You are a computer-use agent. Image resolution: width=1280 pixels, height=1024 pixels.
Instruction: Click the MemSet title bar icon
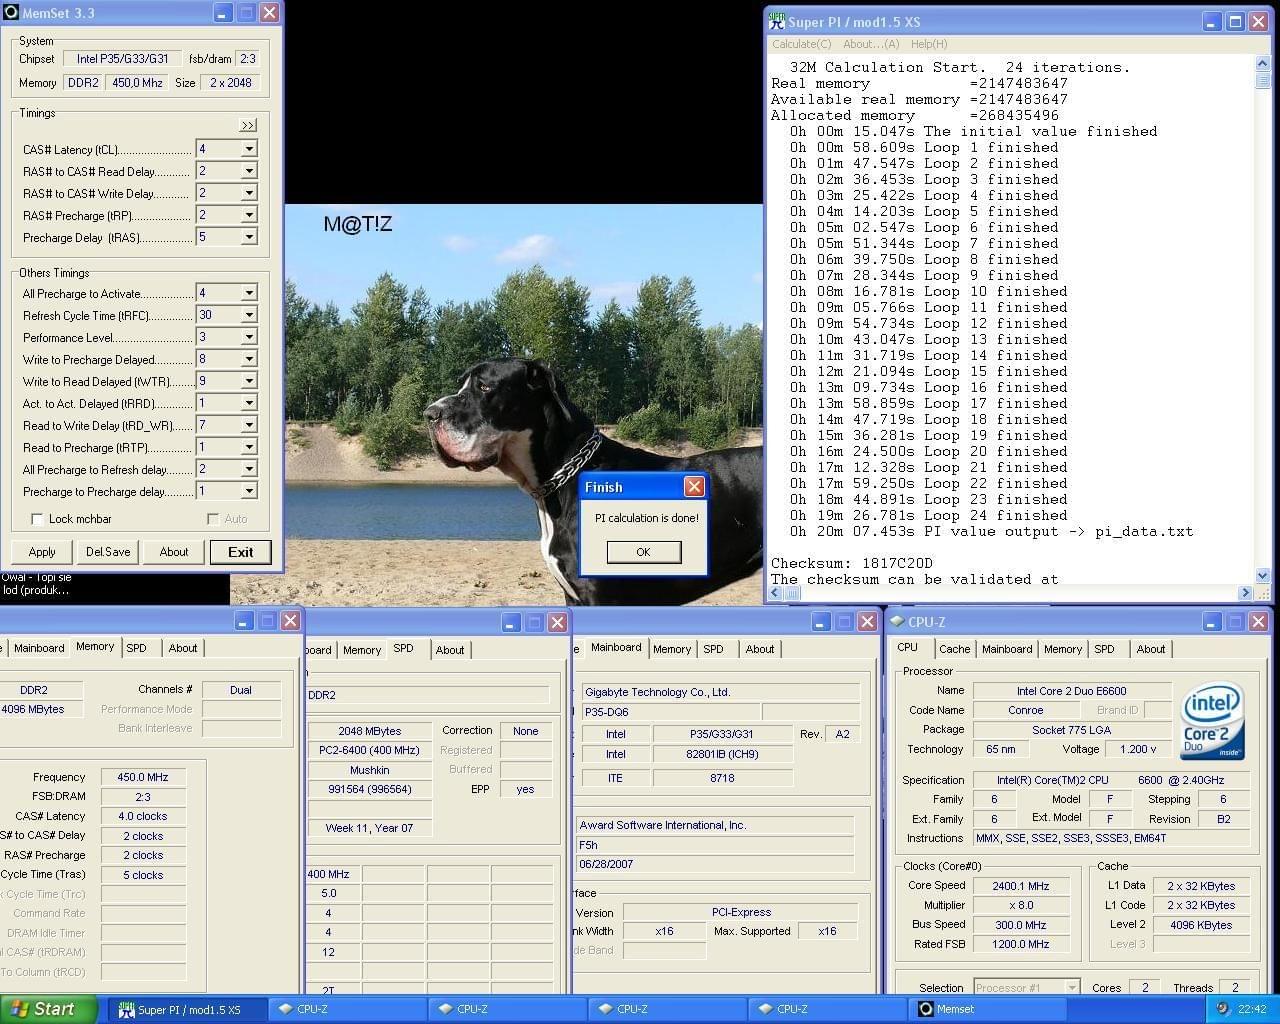coord(10,13)
